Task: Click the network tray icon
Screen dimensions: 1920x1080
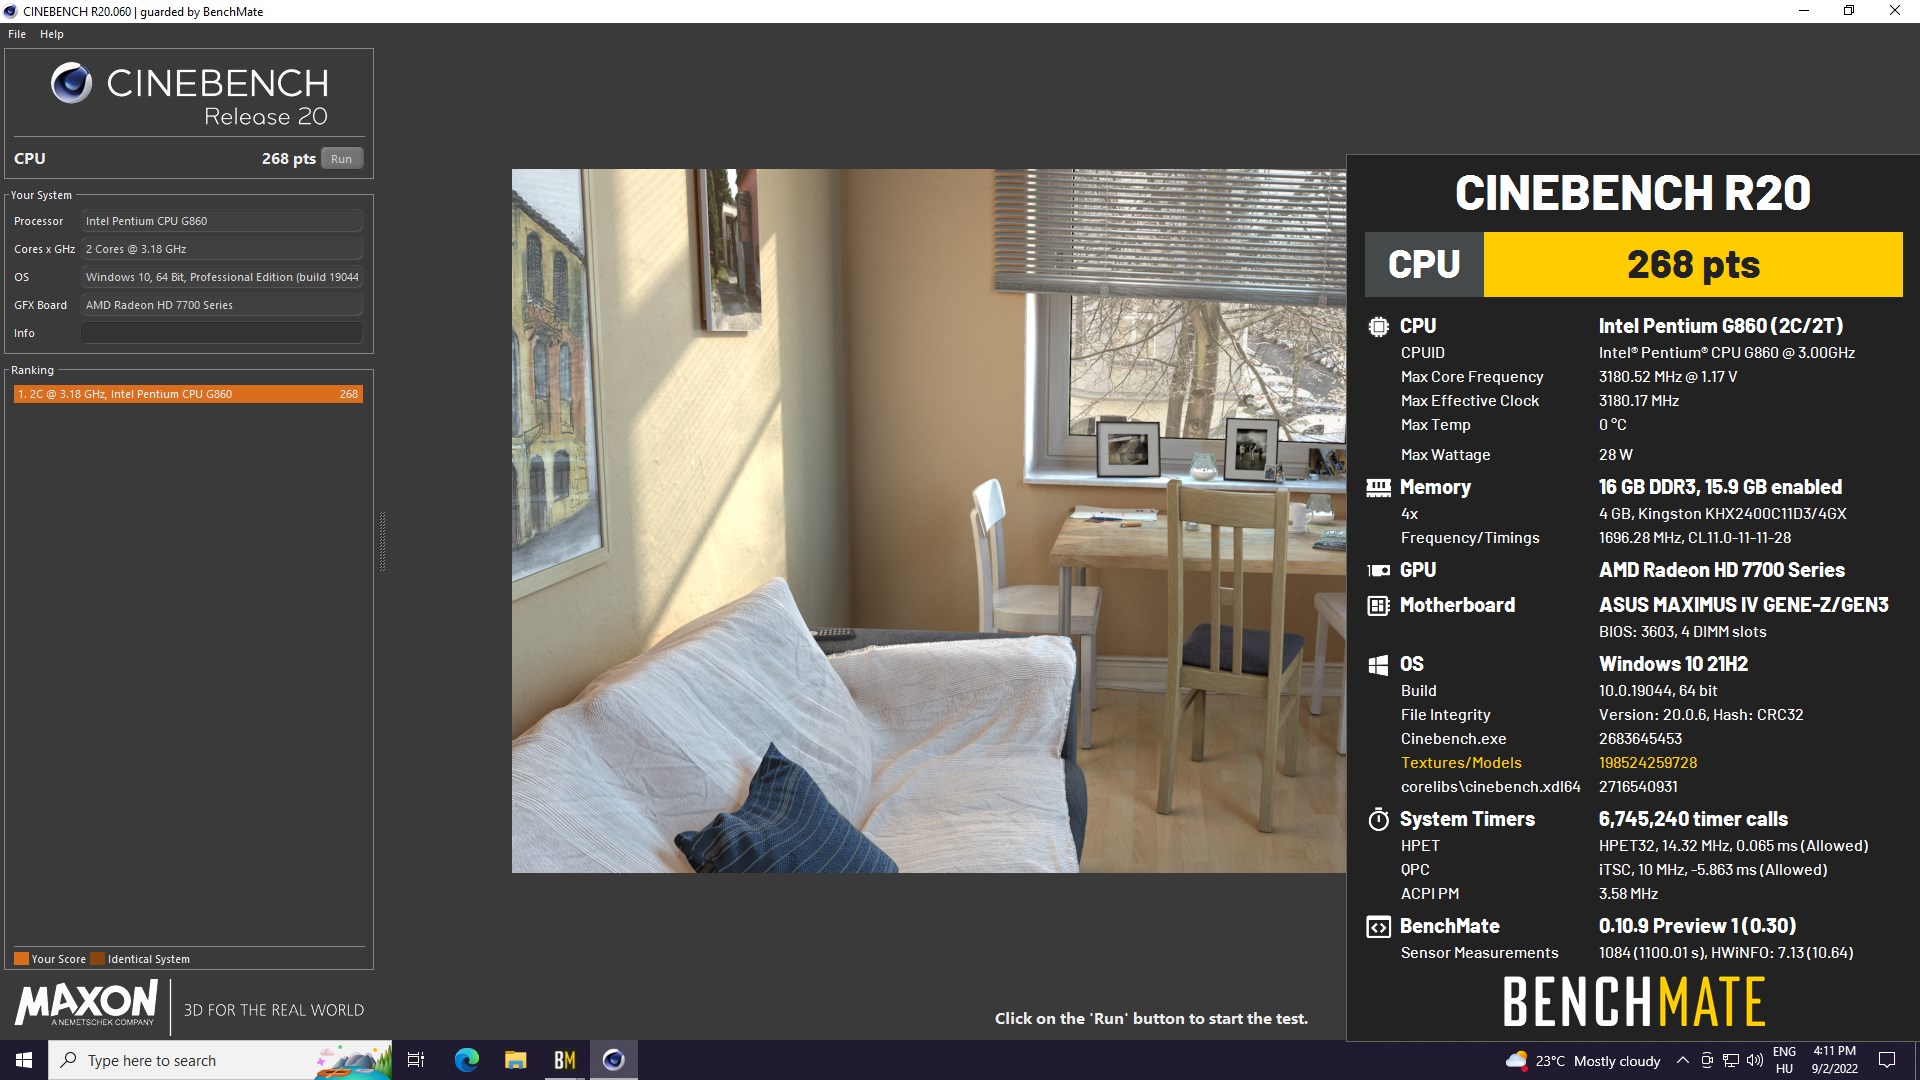Action: pyautogui.click(x=1730, y=1061)
